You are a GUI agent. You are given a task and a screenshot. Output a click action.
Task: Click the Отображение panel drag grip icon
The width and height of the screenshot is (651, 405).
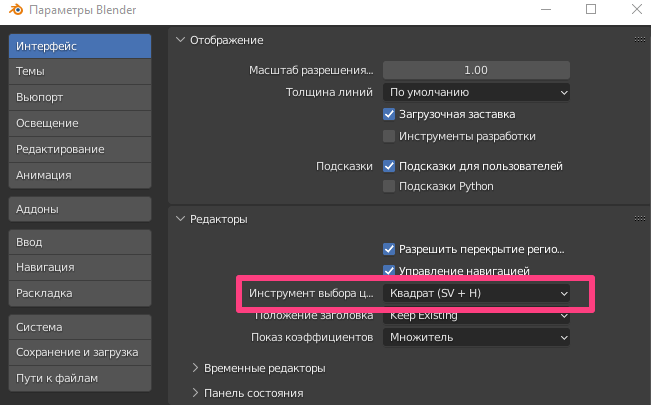639,40
